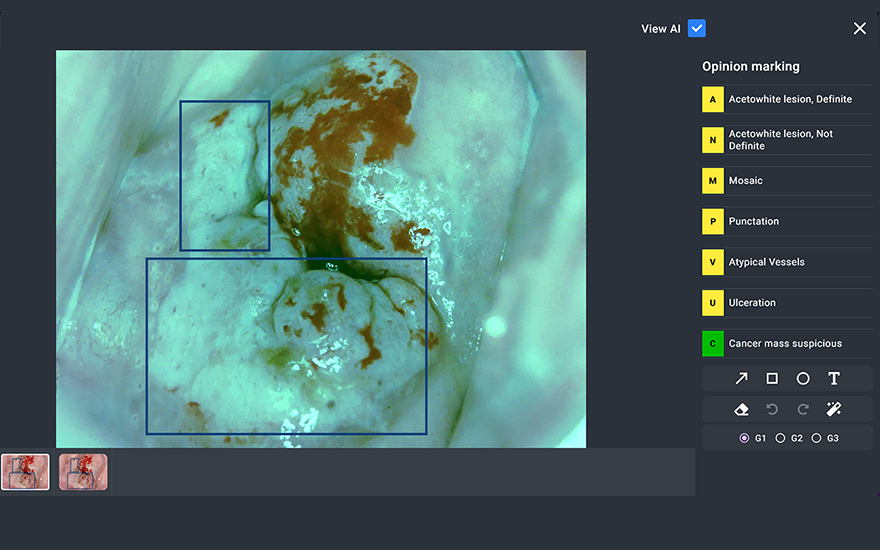Screen dimensions: 880x550
Task: Select the rectangle drawing tool
Action: pyautogui.click(x=772, y=379)
